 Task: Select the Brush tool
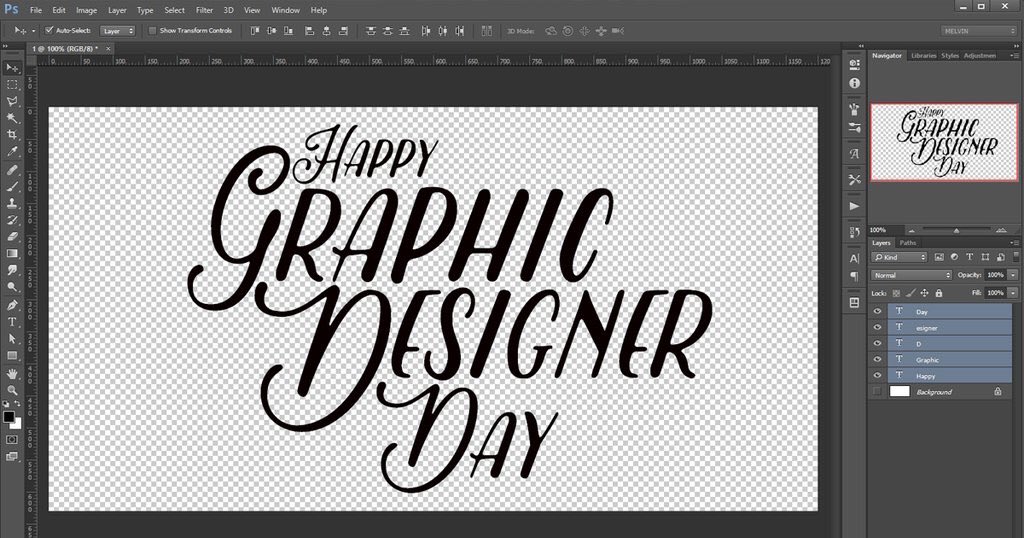pos(12,187)
